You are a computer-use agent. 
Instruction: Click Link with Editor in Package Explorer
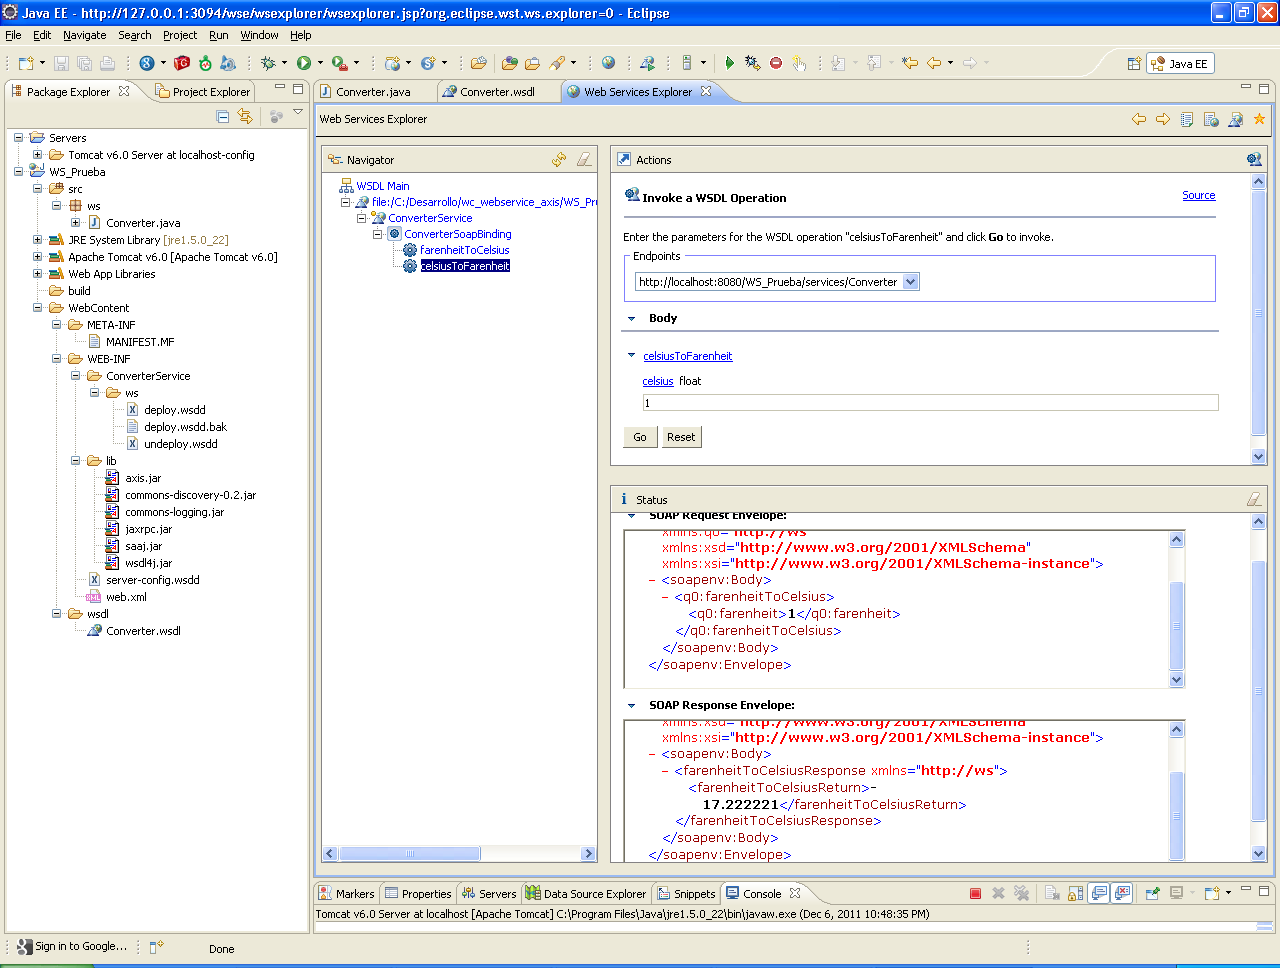pyautogui.click(x=245, y=117)
